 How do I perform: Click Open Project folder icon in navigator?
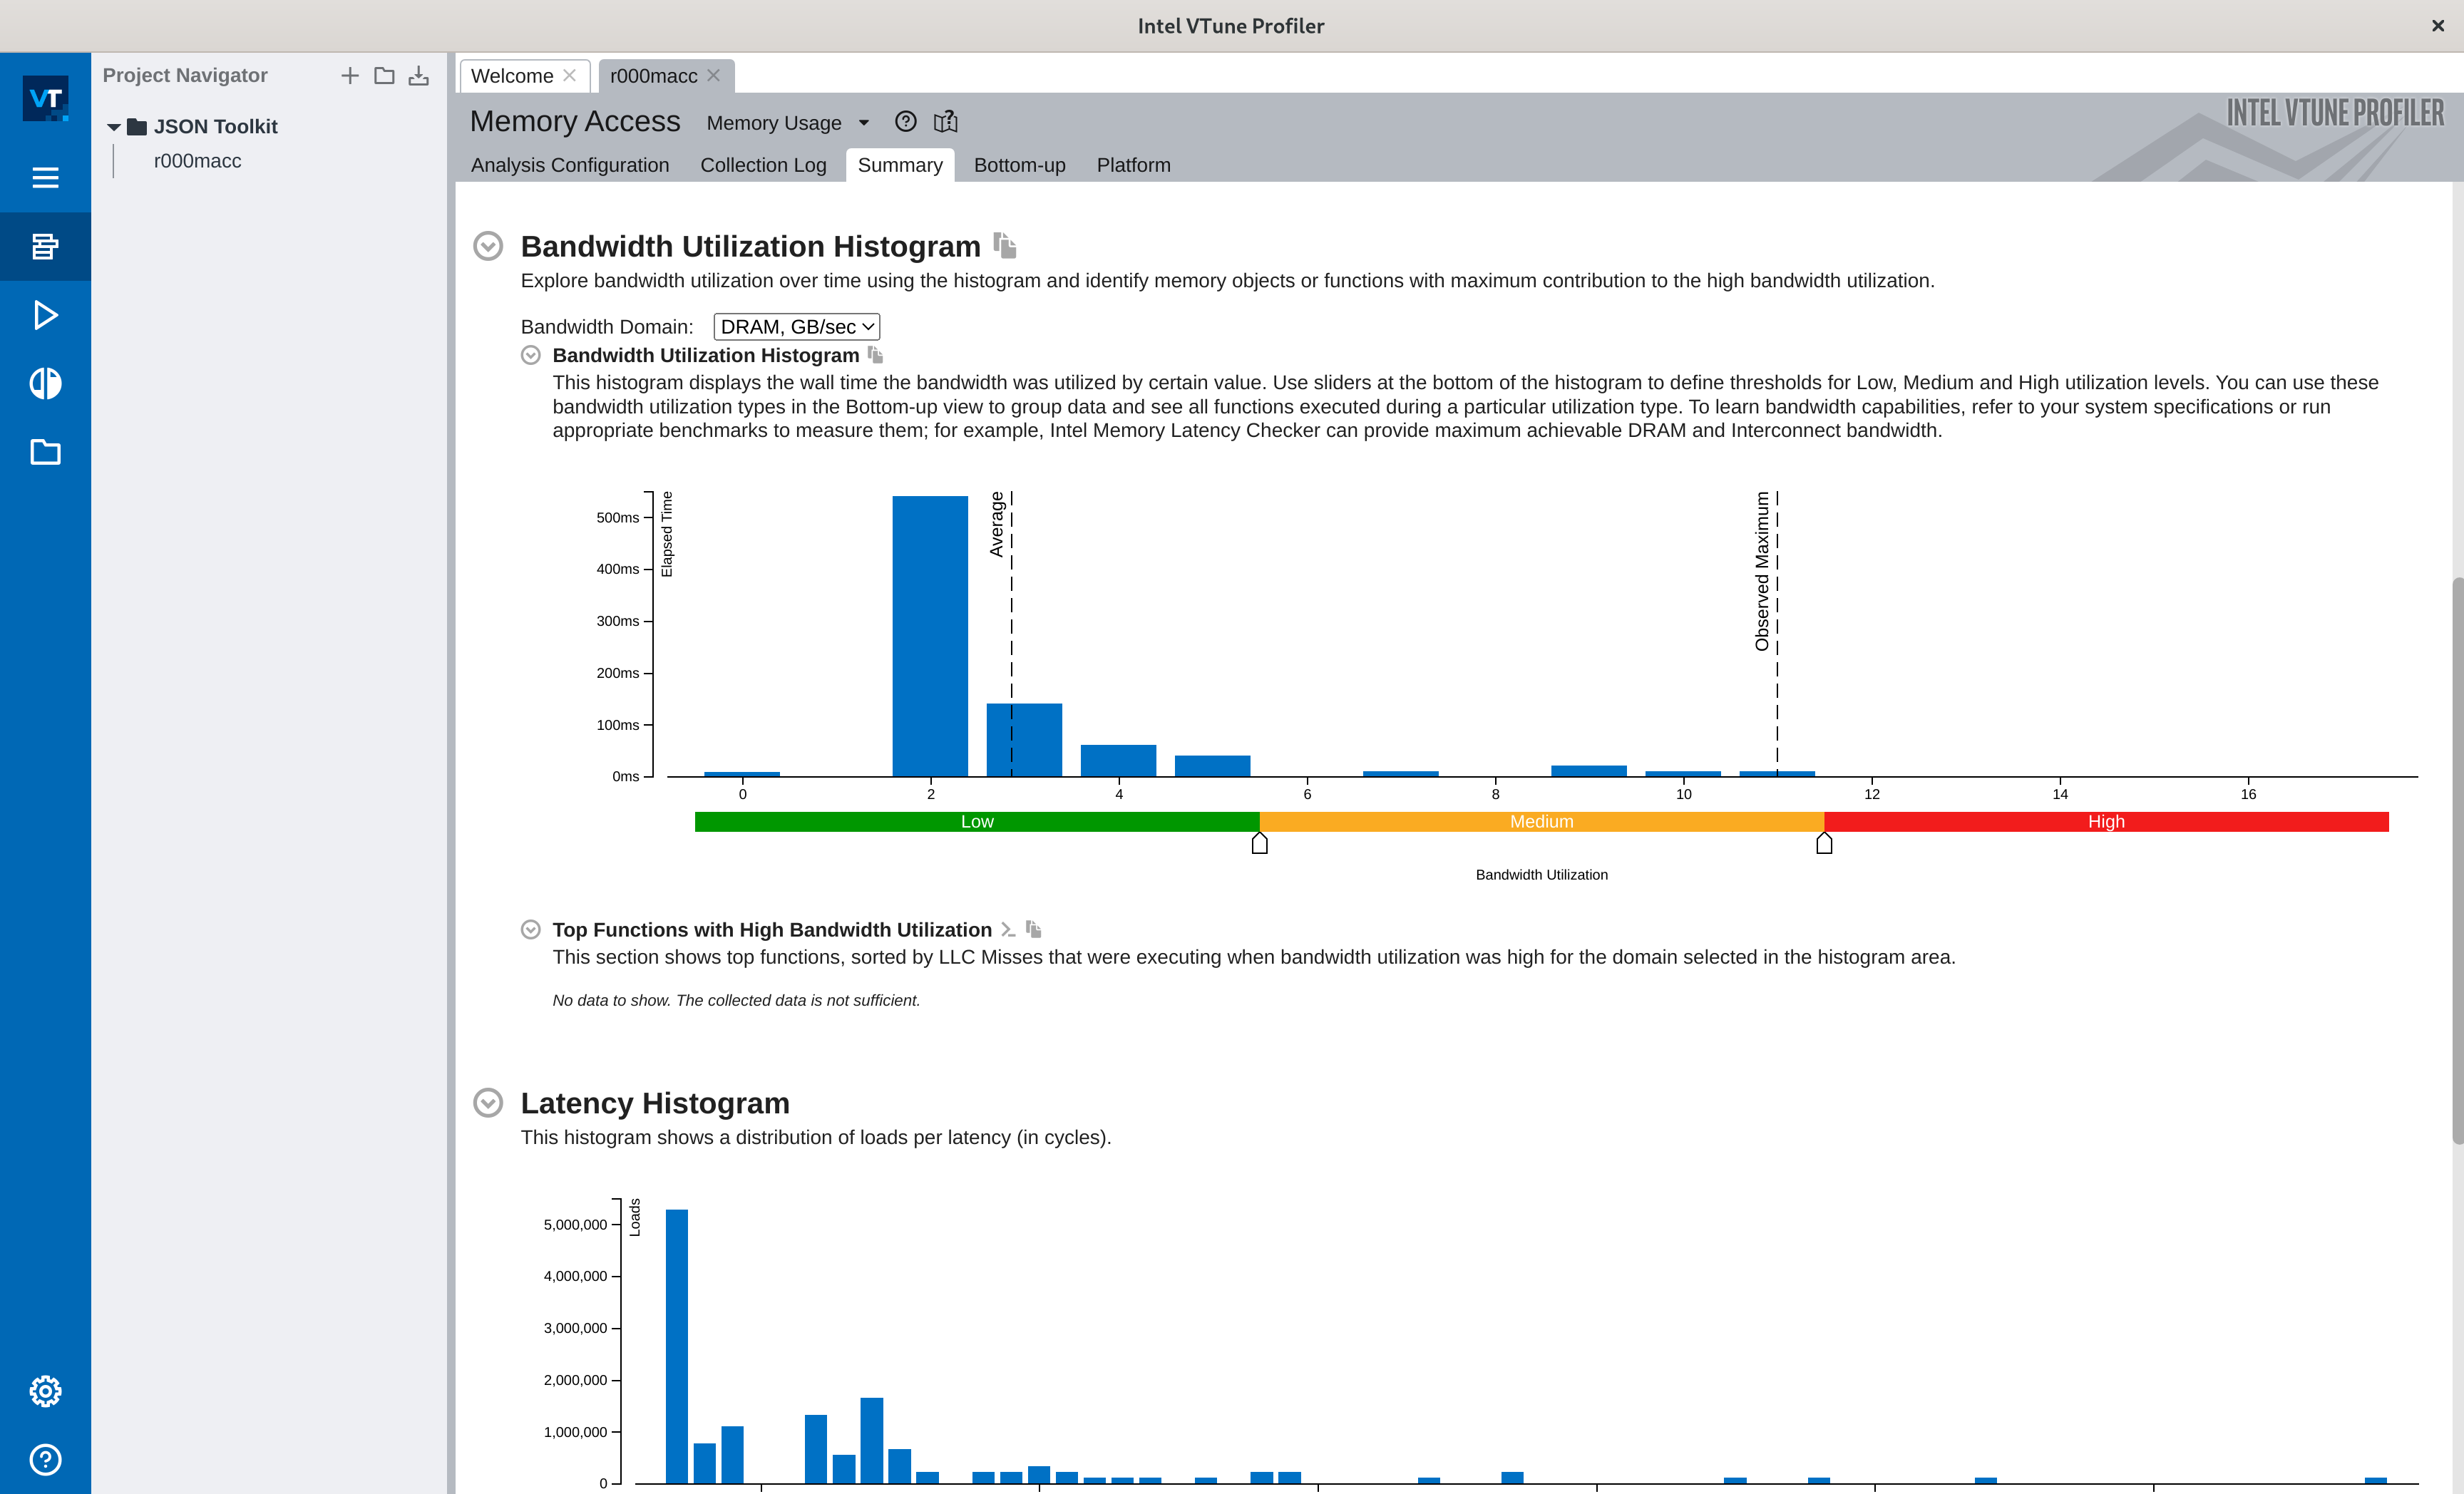coord(384,76)
